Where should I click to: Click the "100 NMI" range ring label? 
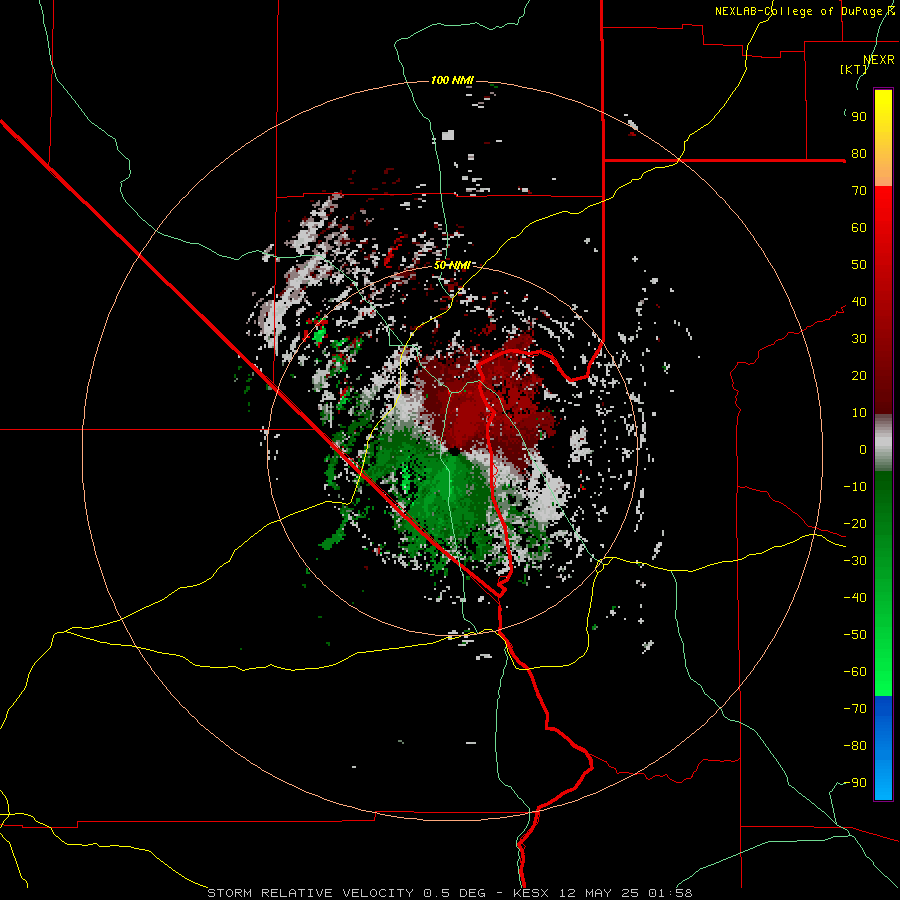tap(452, 80)
